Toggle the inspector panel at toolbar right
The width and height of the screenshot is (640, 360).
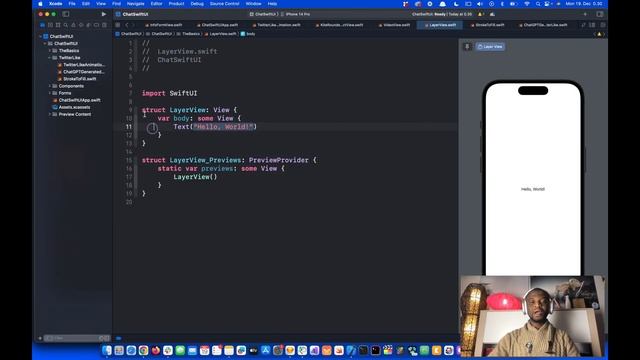coord(600,14)
